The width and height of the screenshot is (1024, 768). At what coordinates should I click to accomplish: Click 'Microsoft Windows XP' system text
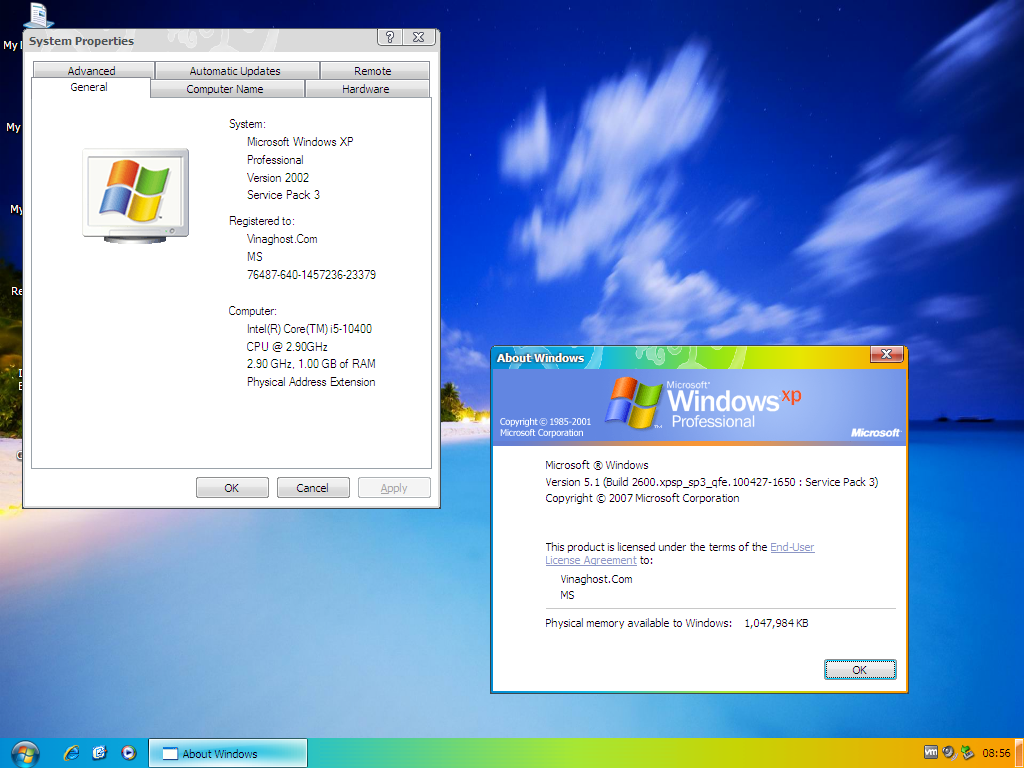[300, 142]
